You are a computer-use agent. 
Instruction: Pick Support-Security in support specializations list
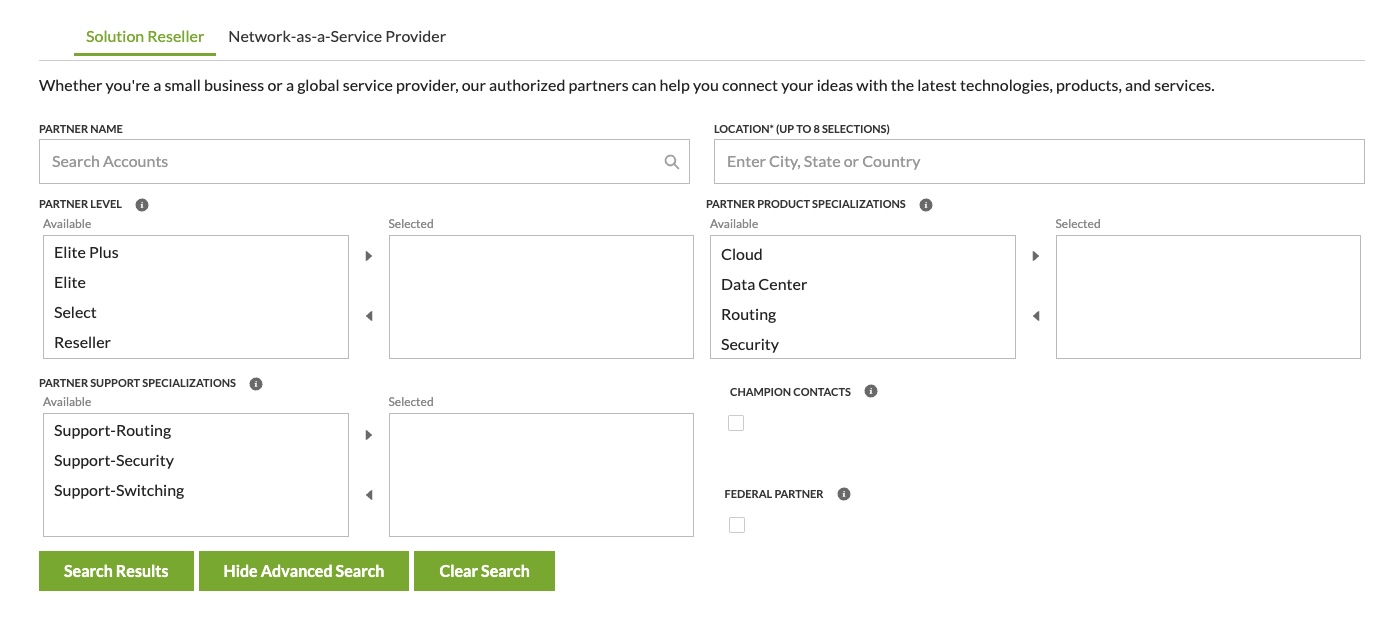click(x=114, y=461)
